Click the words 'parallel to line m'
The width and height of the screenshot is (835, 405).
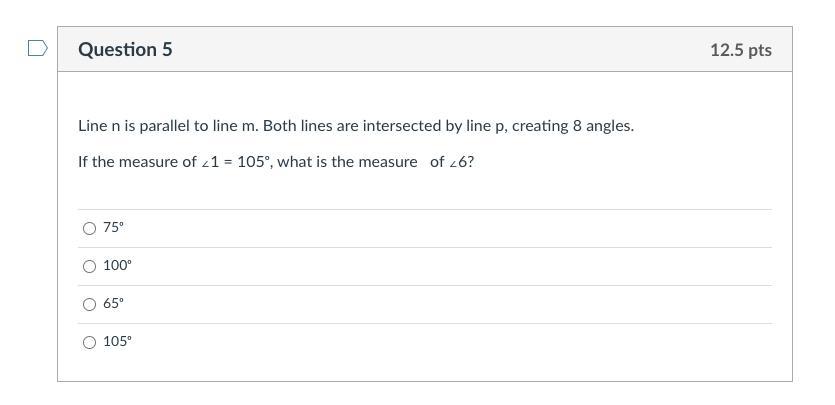click(x=198, y=126)
